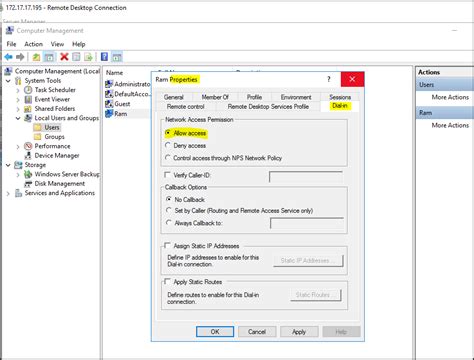Expand the Task Scheduler node
The width and height of the screenshot is (474, 360).
click(18, 90)
